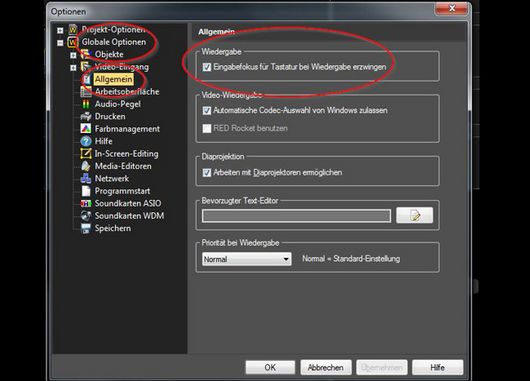The image size is (530, 381).
Task: Click the Projekt-Optionen W icon
Action: tap(73, 30)
